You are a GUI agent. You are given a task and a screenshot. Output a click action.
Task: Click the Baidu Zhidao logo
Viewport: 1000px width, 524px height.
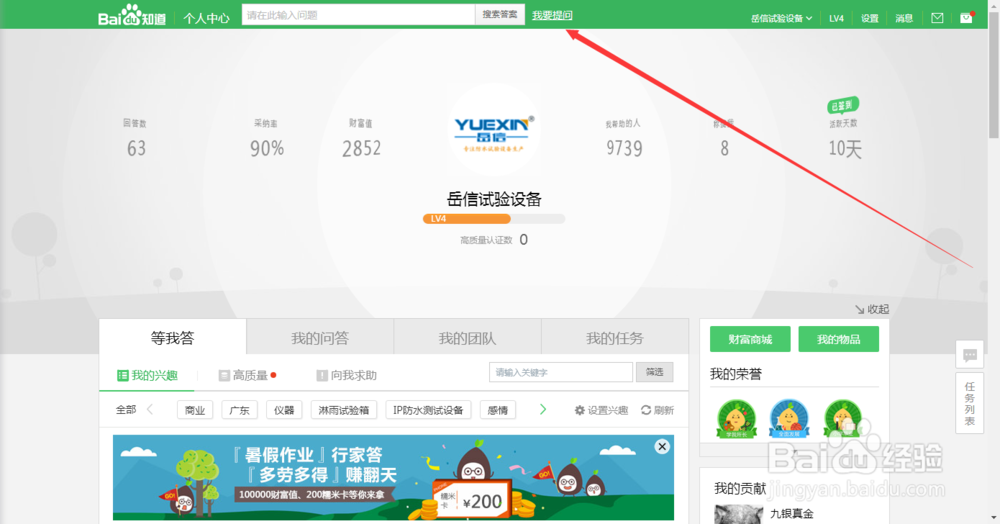click(x=131, y=15)
